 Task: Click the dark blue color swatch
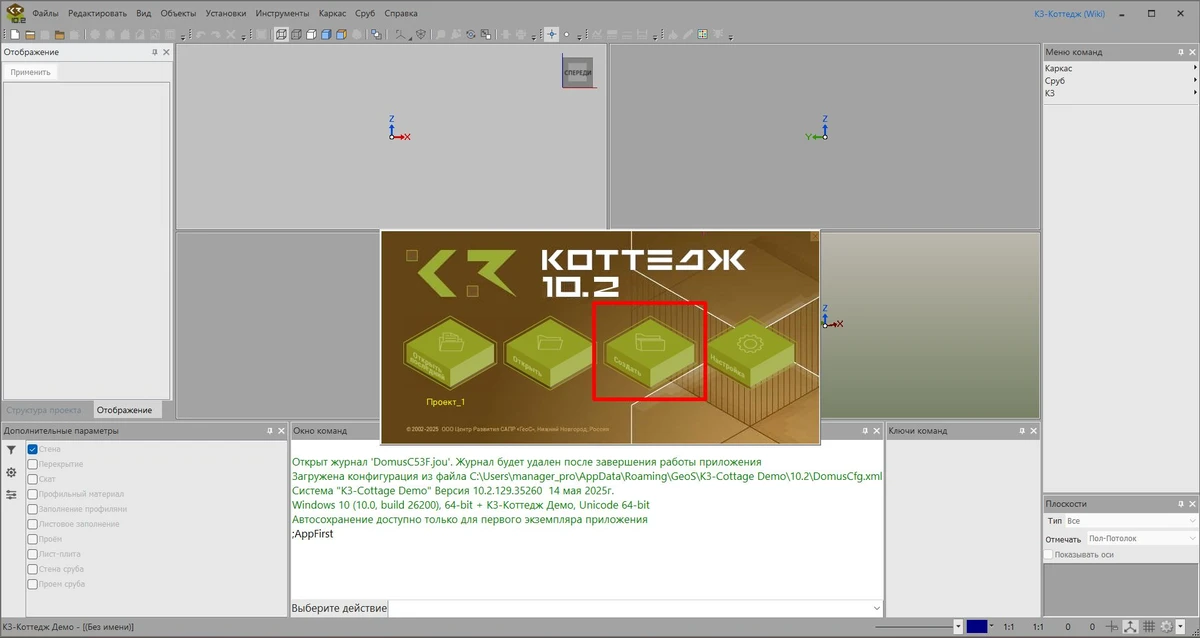(x=976, y=627)
